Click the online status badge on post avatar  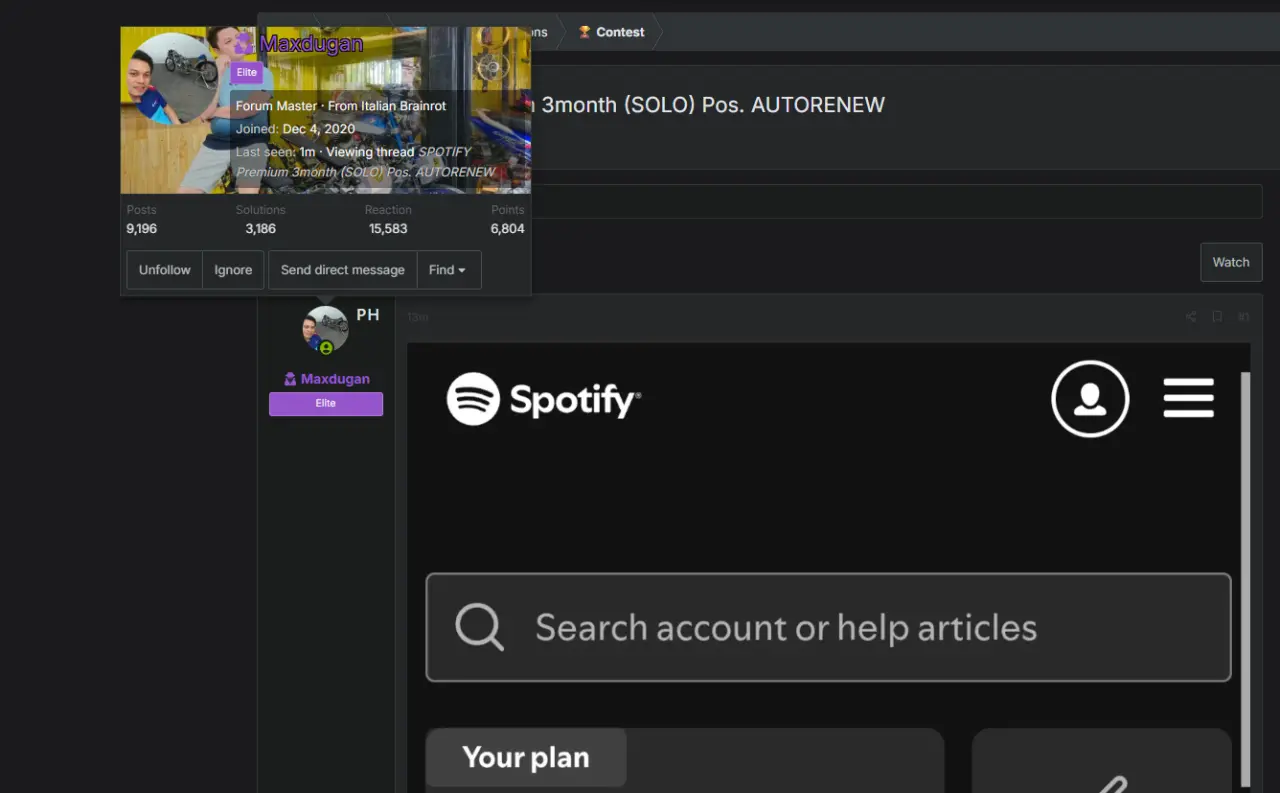click(x=326, y=348)
